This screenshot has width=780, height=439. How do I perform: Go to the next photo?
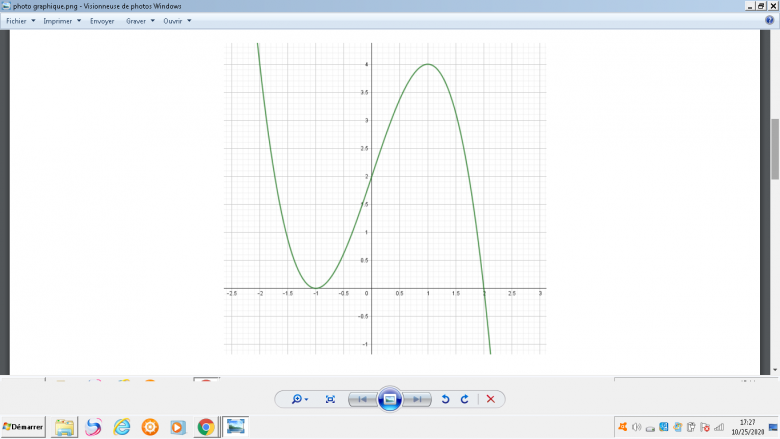417,399
